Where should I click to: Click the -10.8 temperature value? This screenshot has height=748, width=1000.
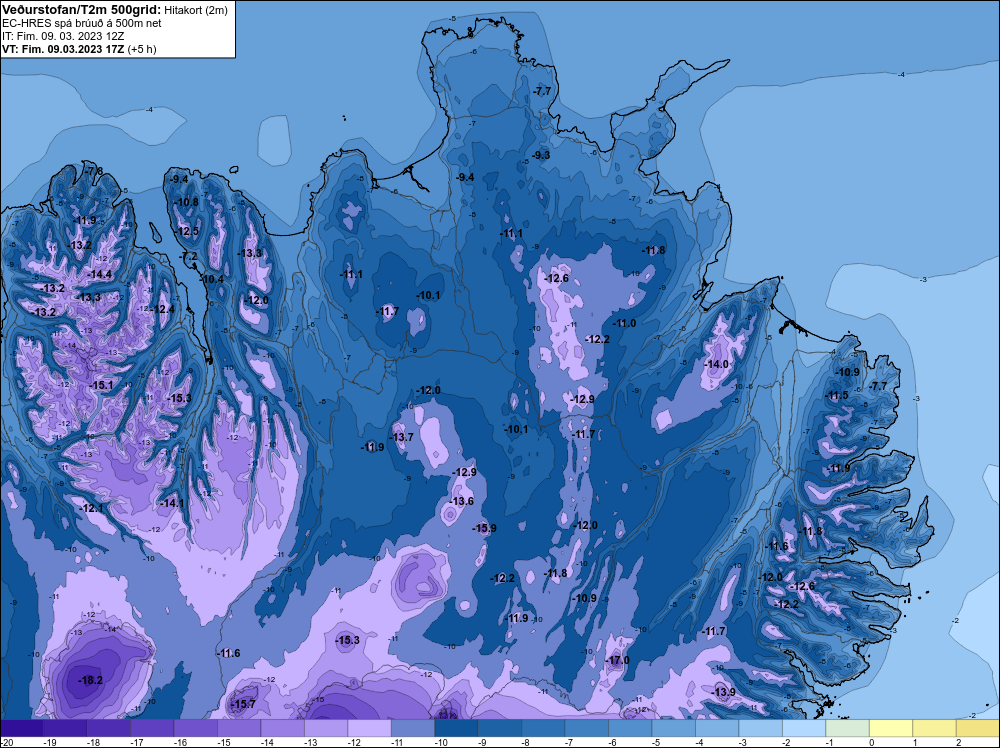(187, 202)
